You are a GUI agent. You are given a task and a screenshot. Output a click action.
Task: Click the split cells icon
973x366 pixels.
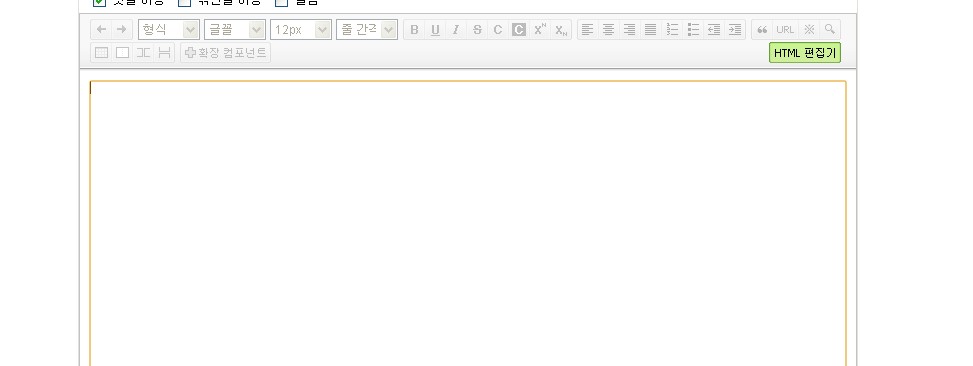pyautogui.click(x=164, y=53)
